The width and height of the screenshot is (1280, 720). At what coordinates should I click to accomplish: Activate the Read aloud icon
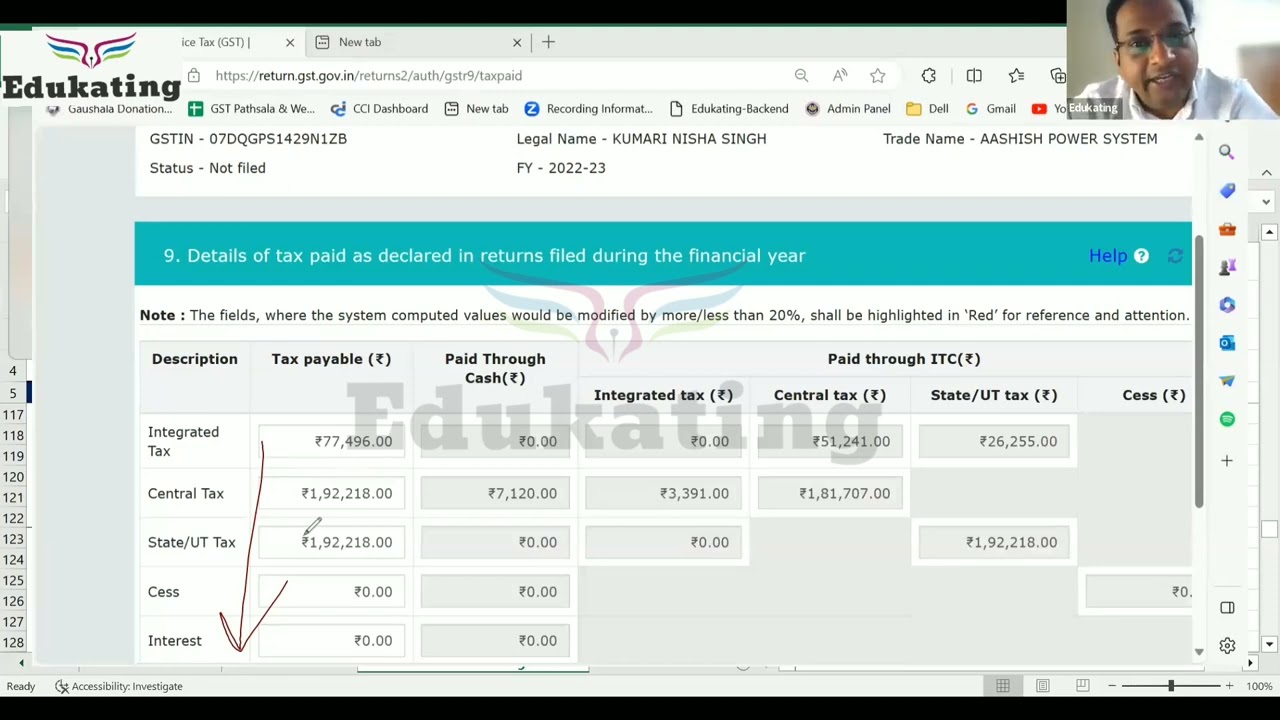click(x=840, y=75)
